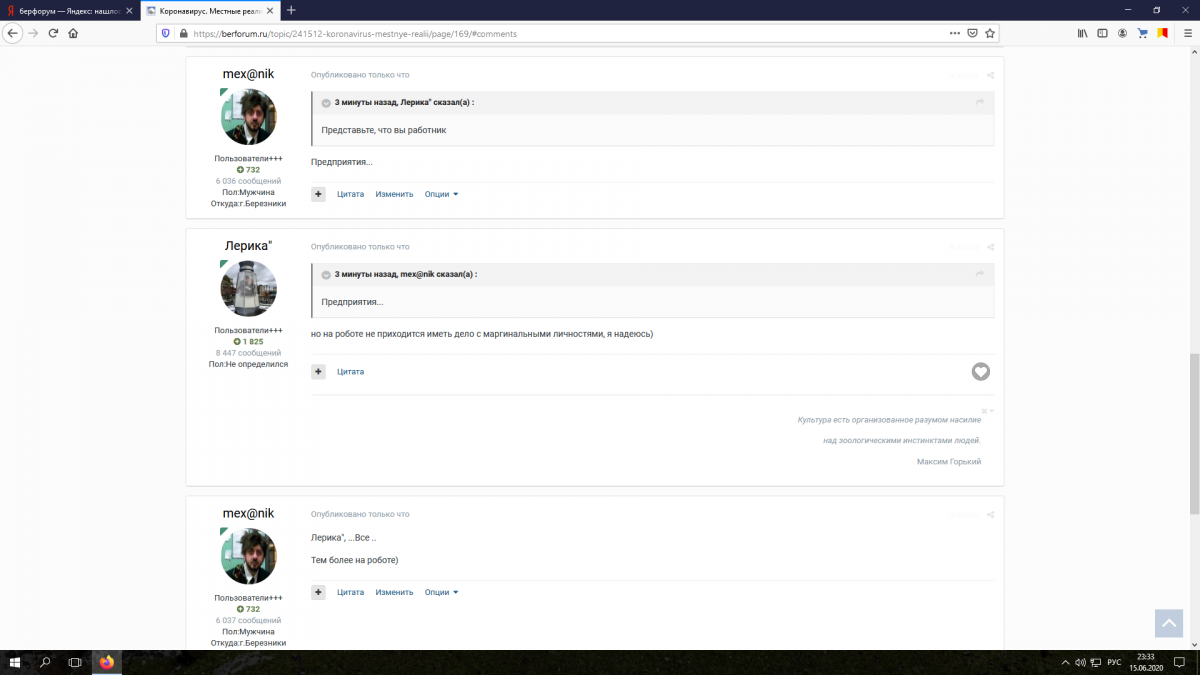Toggle multiquote plus on last mex@nik post
This screenshot has width=1200, height=675.
(x=318, y=592)
